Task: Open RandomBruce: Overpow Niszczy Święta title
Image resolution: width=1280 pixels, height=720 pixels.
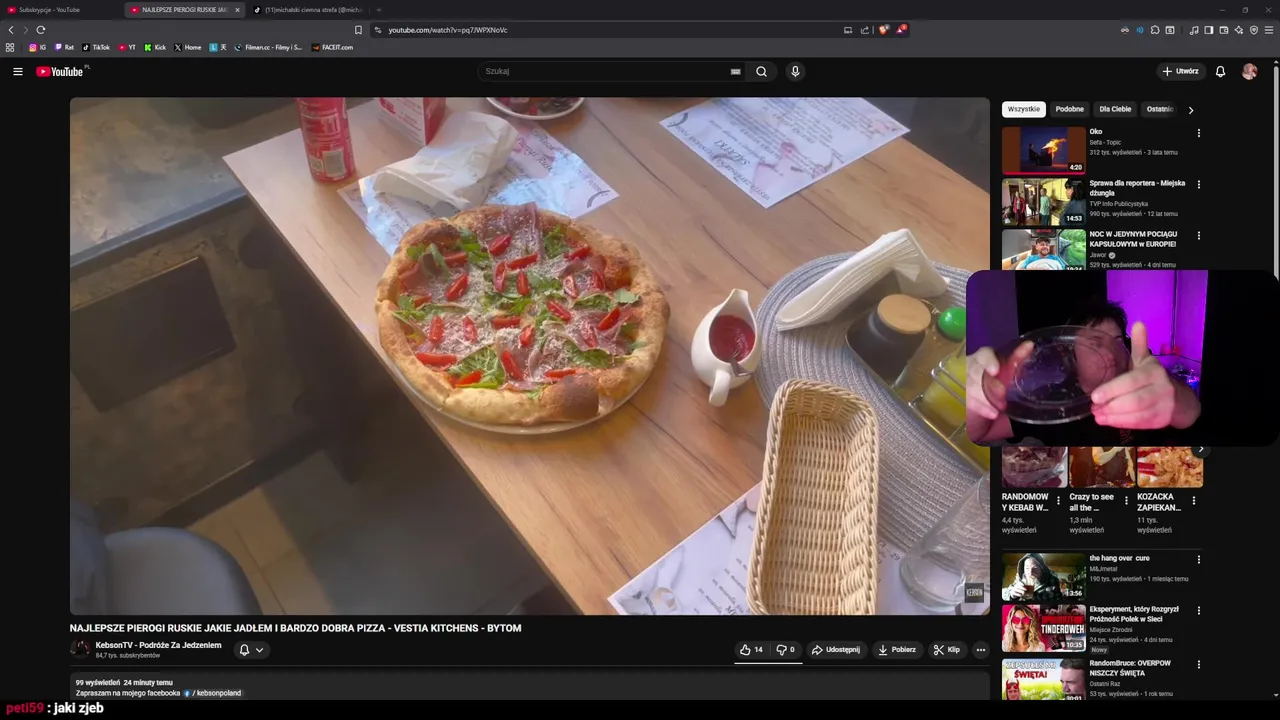Action: (x=1130, y=668)
